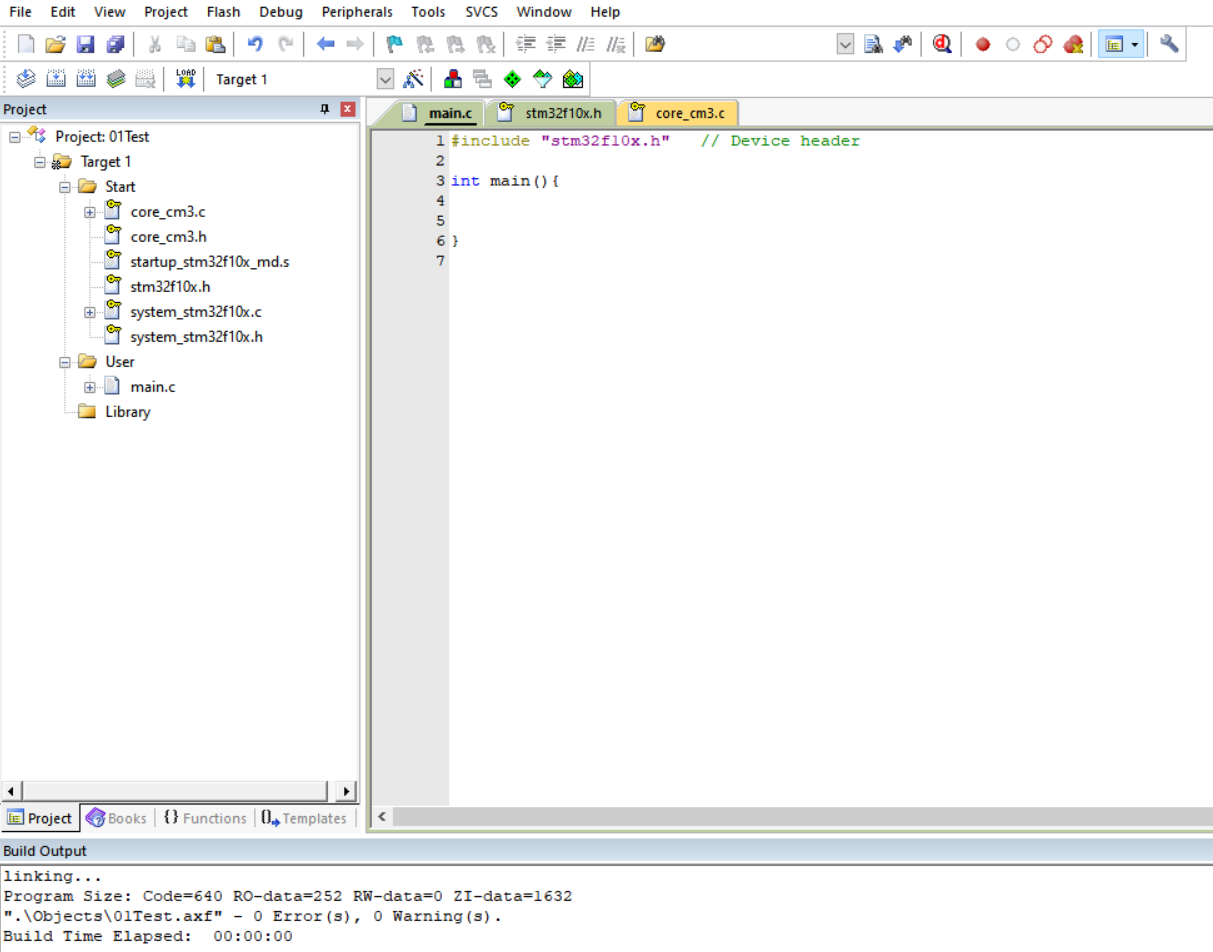Click the Save All icon
The width and height of the screenshot is (1213, 952).
[x=116, y=44]
